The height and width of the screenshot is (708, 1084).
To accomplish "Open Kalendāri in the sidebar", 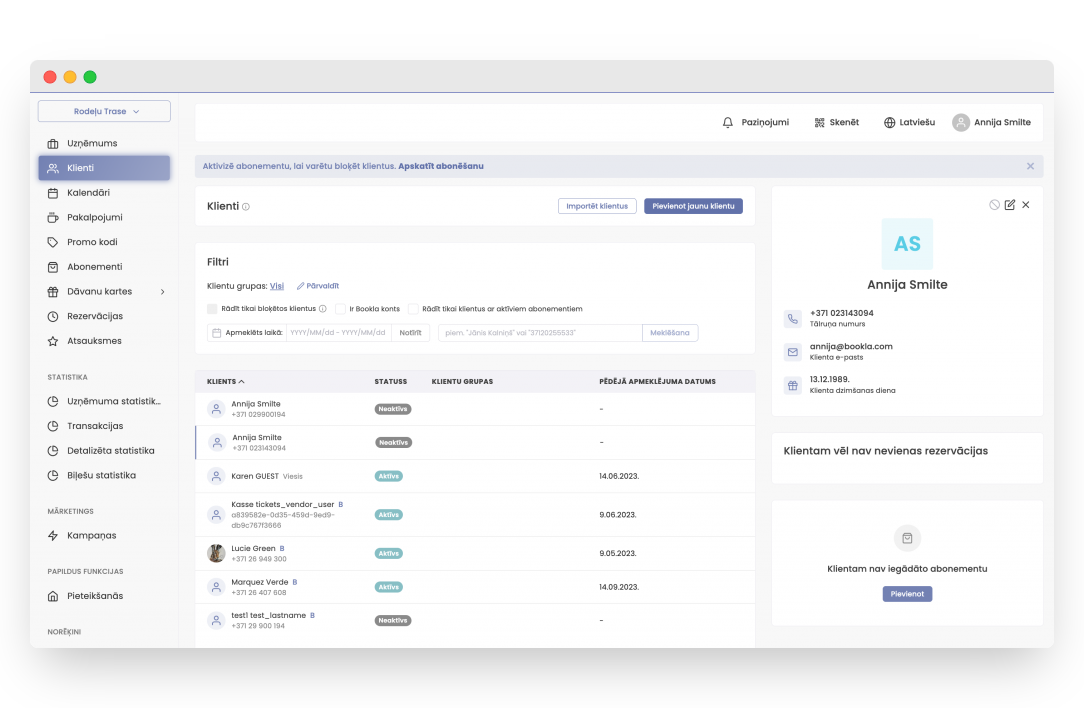I will (x=88, y=193).
